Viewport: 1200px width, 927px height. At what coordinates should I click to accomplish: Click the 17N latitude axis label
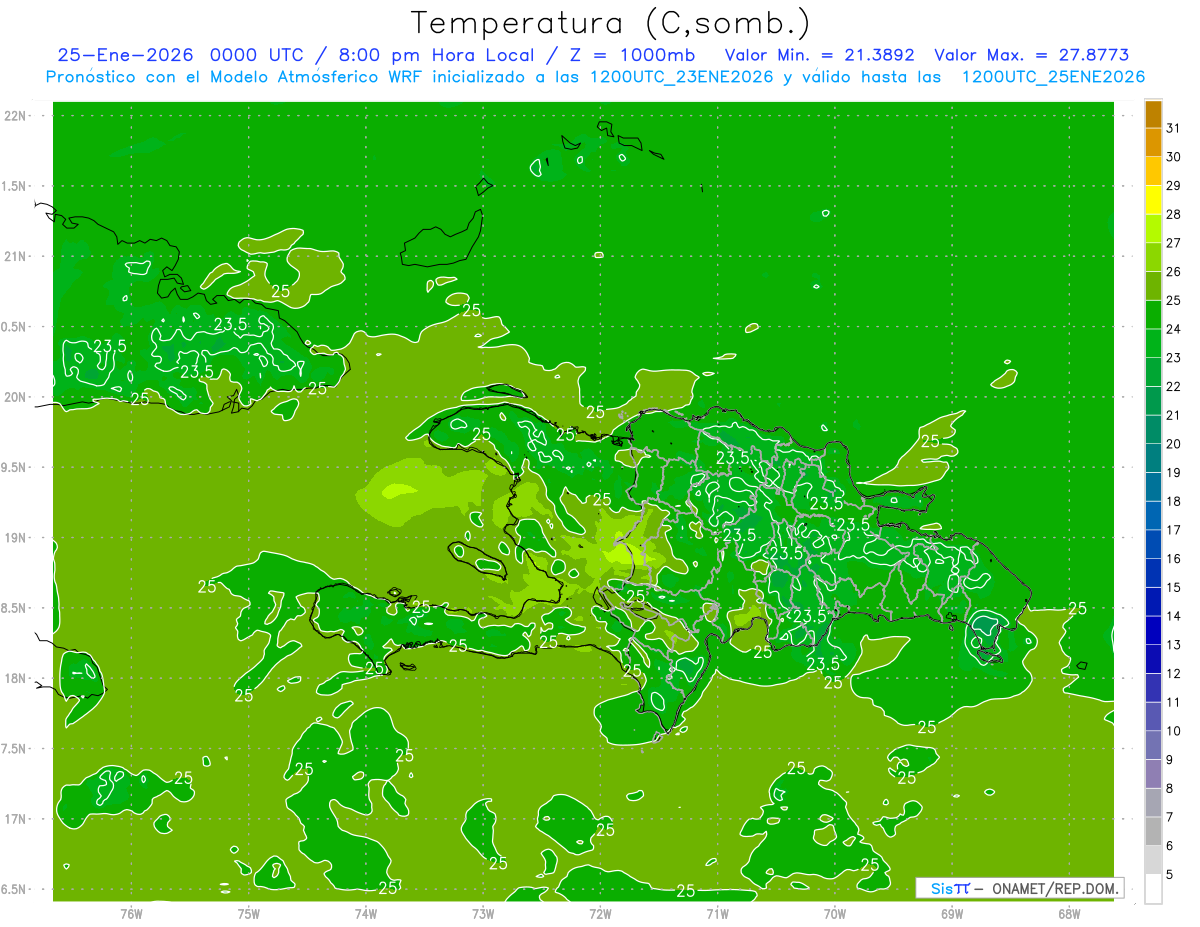coord(16,819)
